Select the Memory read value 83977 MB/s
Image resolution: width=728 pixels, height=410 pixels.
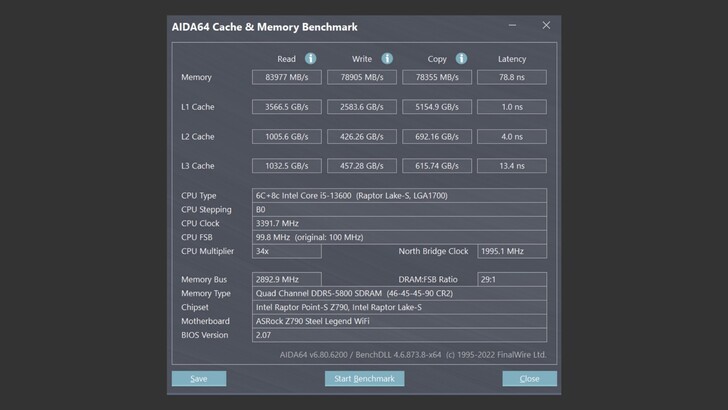point(286,77)
